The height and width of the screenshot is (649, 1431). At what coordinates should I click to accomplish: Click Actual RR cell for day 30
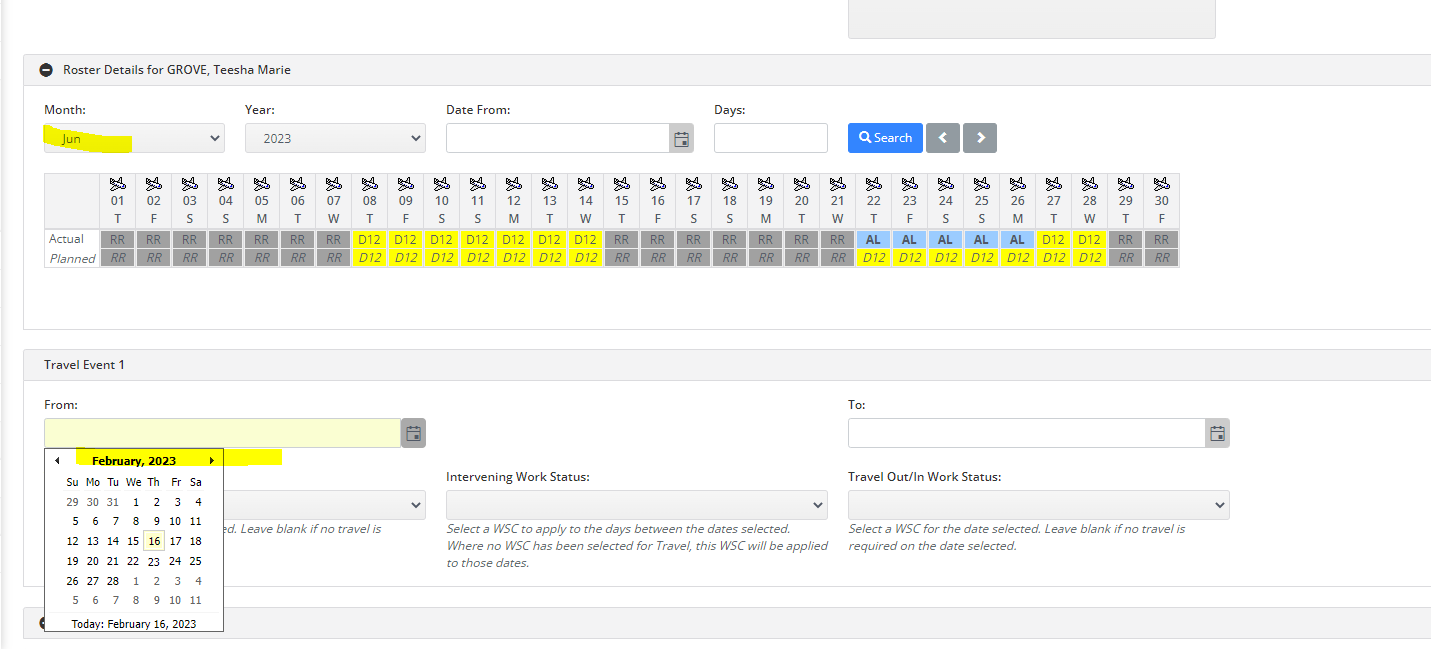(x=1162, y=240)
